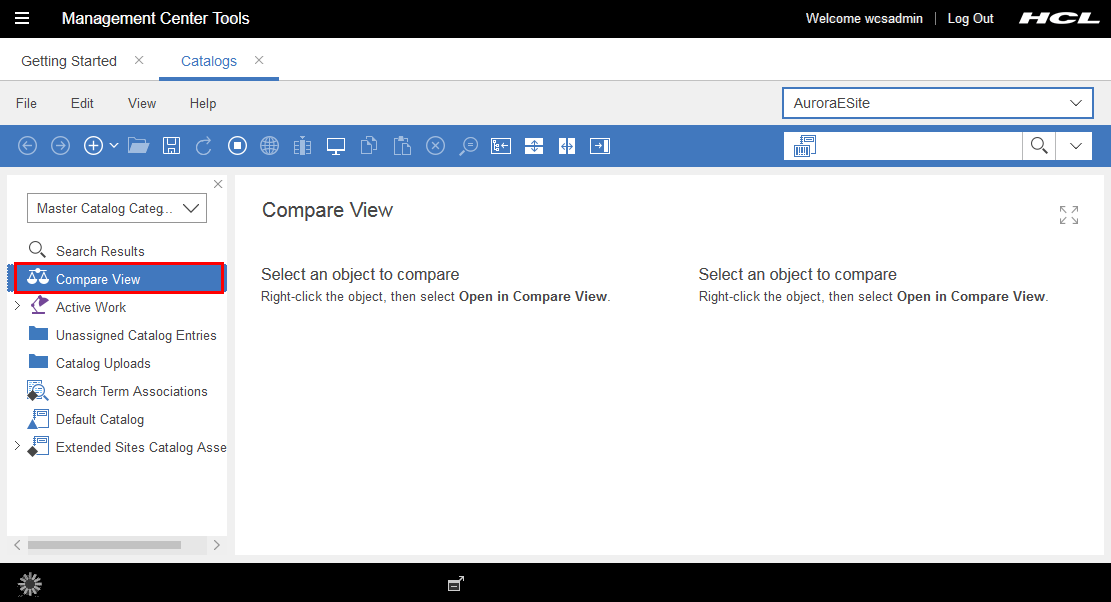Viewport: 1111px width, 602px height.
Task: Close the explorer pane with X
Action: [218, 184]
